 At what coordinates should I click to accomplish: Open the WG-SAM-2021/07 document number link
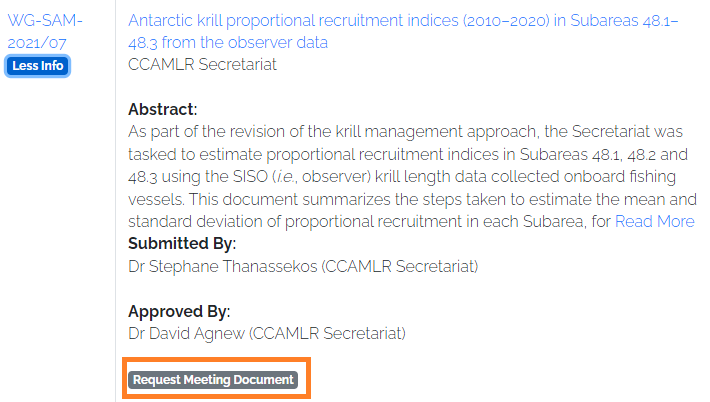point(45,31)
